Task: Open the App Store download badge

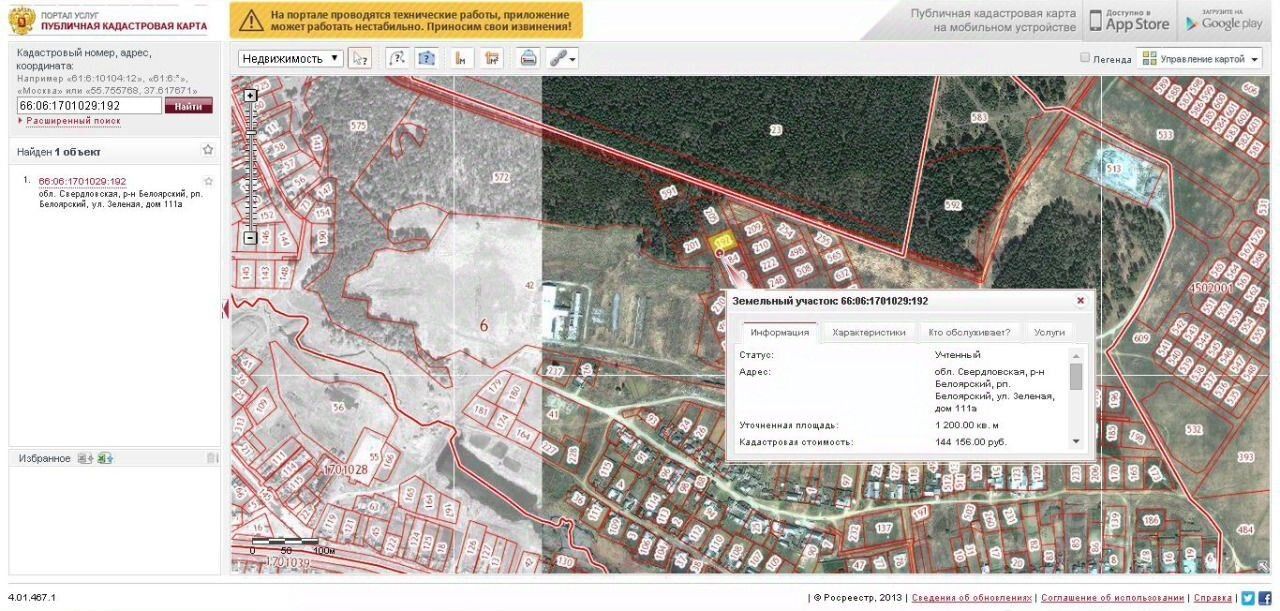Action: tap(1130, 20)
